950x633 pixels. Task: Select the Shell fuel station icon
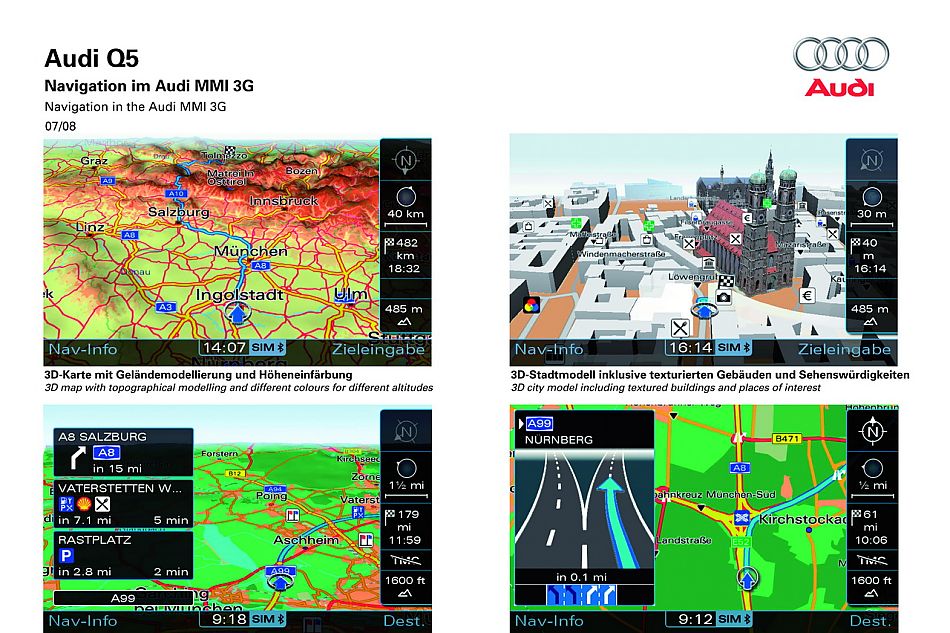point(84,505)
